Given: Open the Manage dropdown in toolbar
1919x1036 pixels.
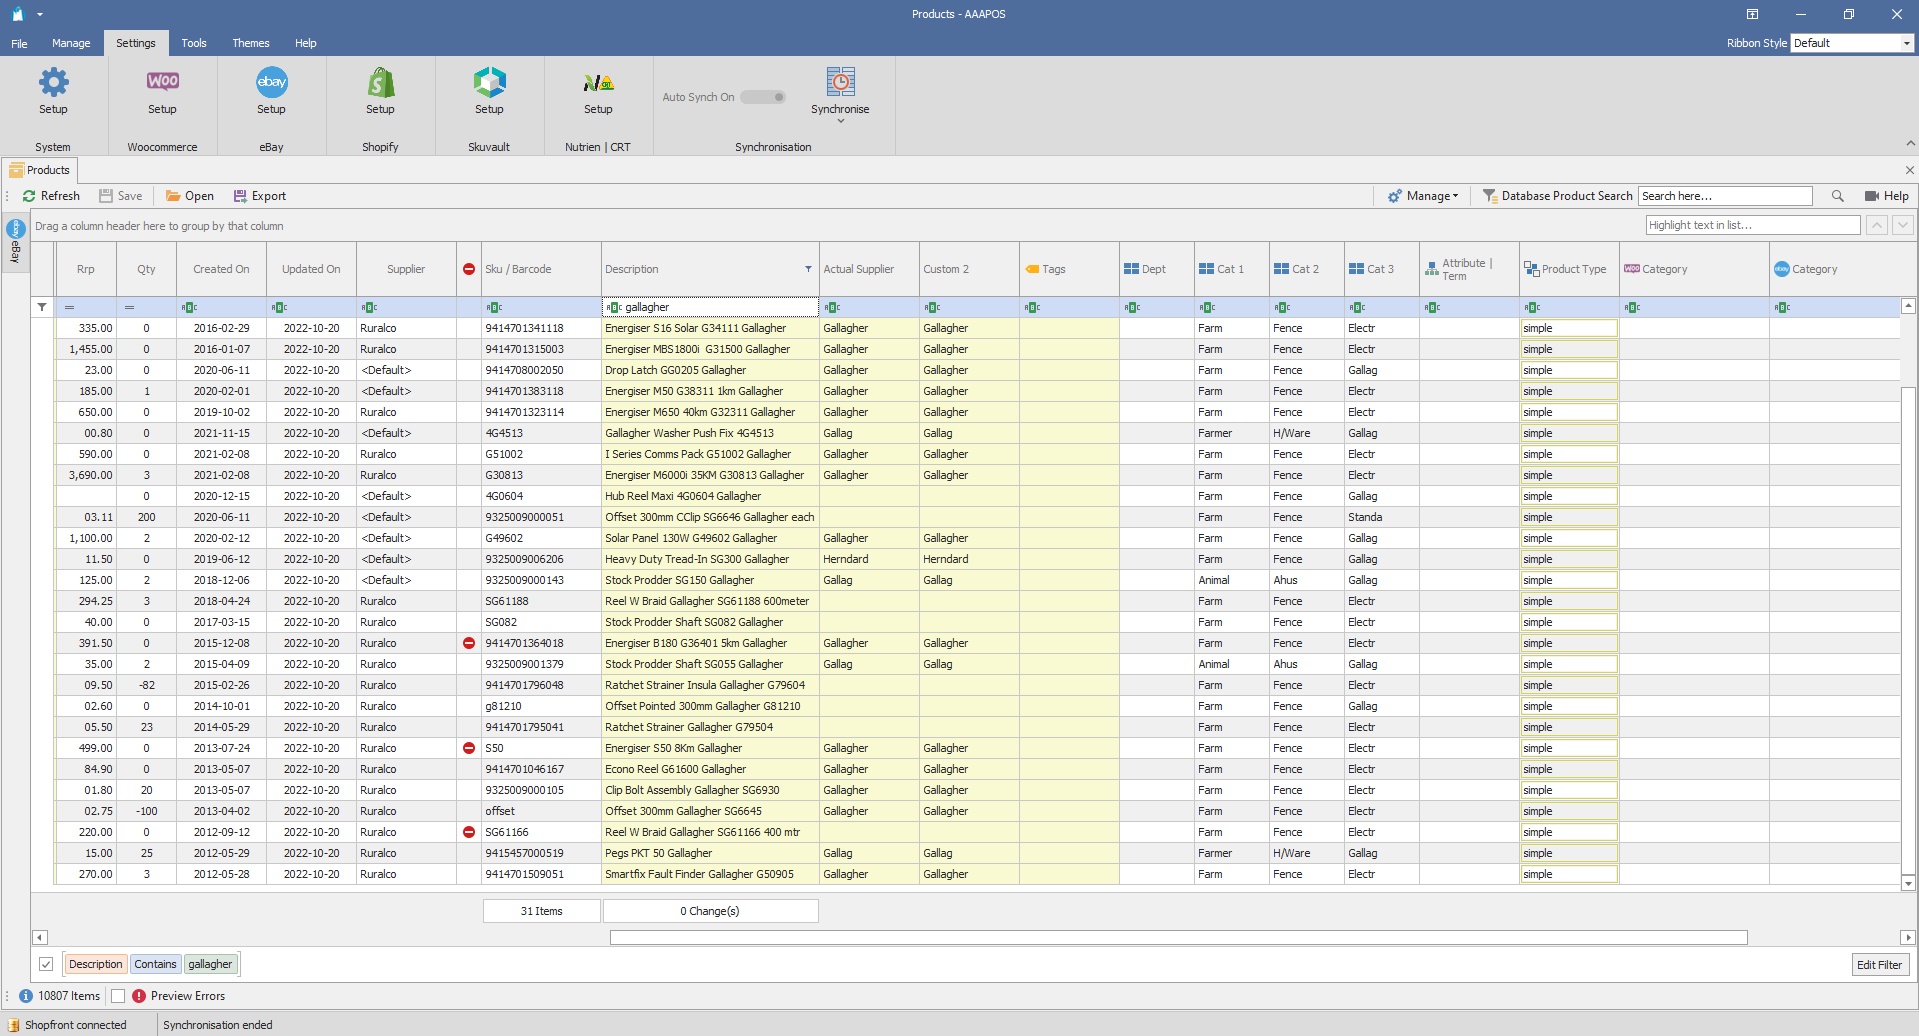Looking at the screenshot, I should pyautogui.click(x=1423, y=196).
